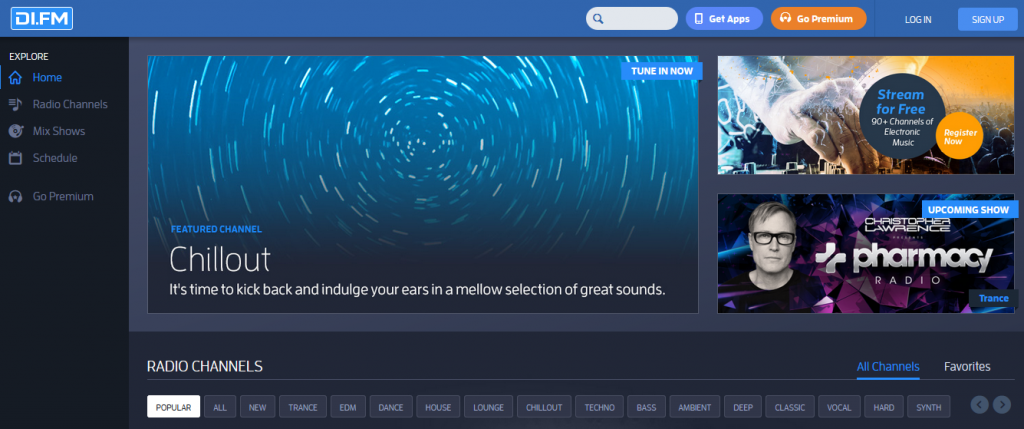The width and height of the screenshot is (1024, 429).
Task: Click the phone icon on Get Apps
Action: coord(699,19)
